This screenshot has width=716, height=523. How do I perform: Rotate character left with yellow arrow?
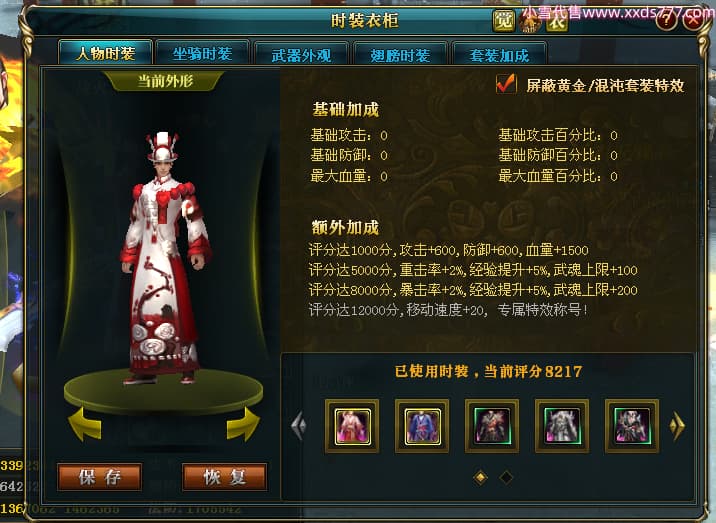85,424
